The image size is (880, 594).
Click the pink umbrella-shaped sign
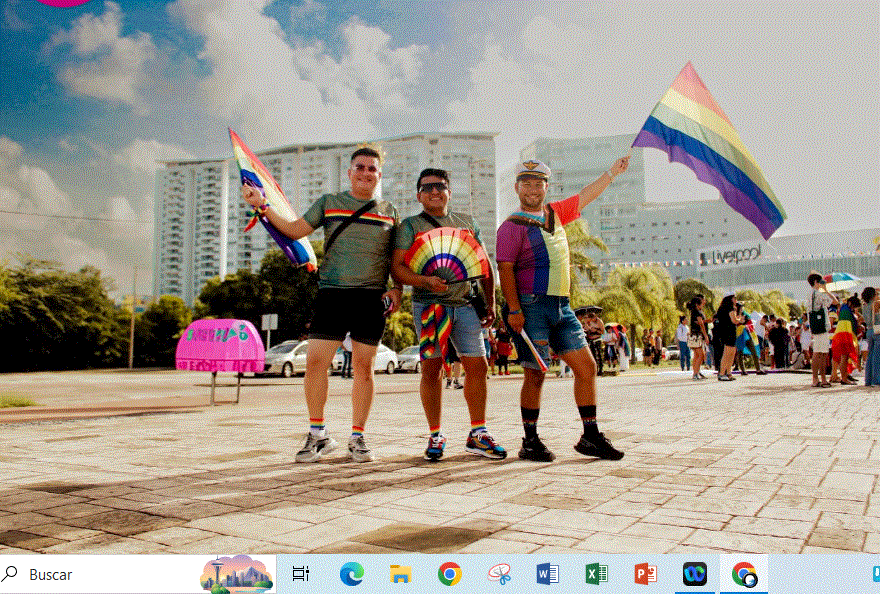click(x=220, y=347)
